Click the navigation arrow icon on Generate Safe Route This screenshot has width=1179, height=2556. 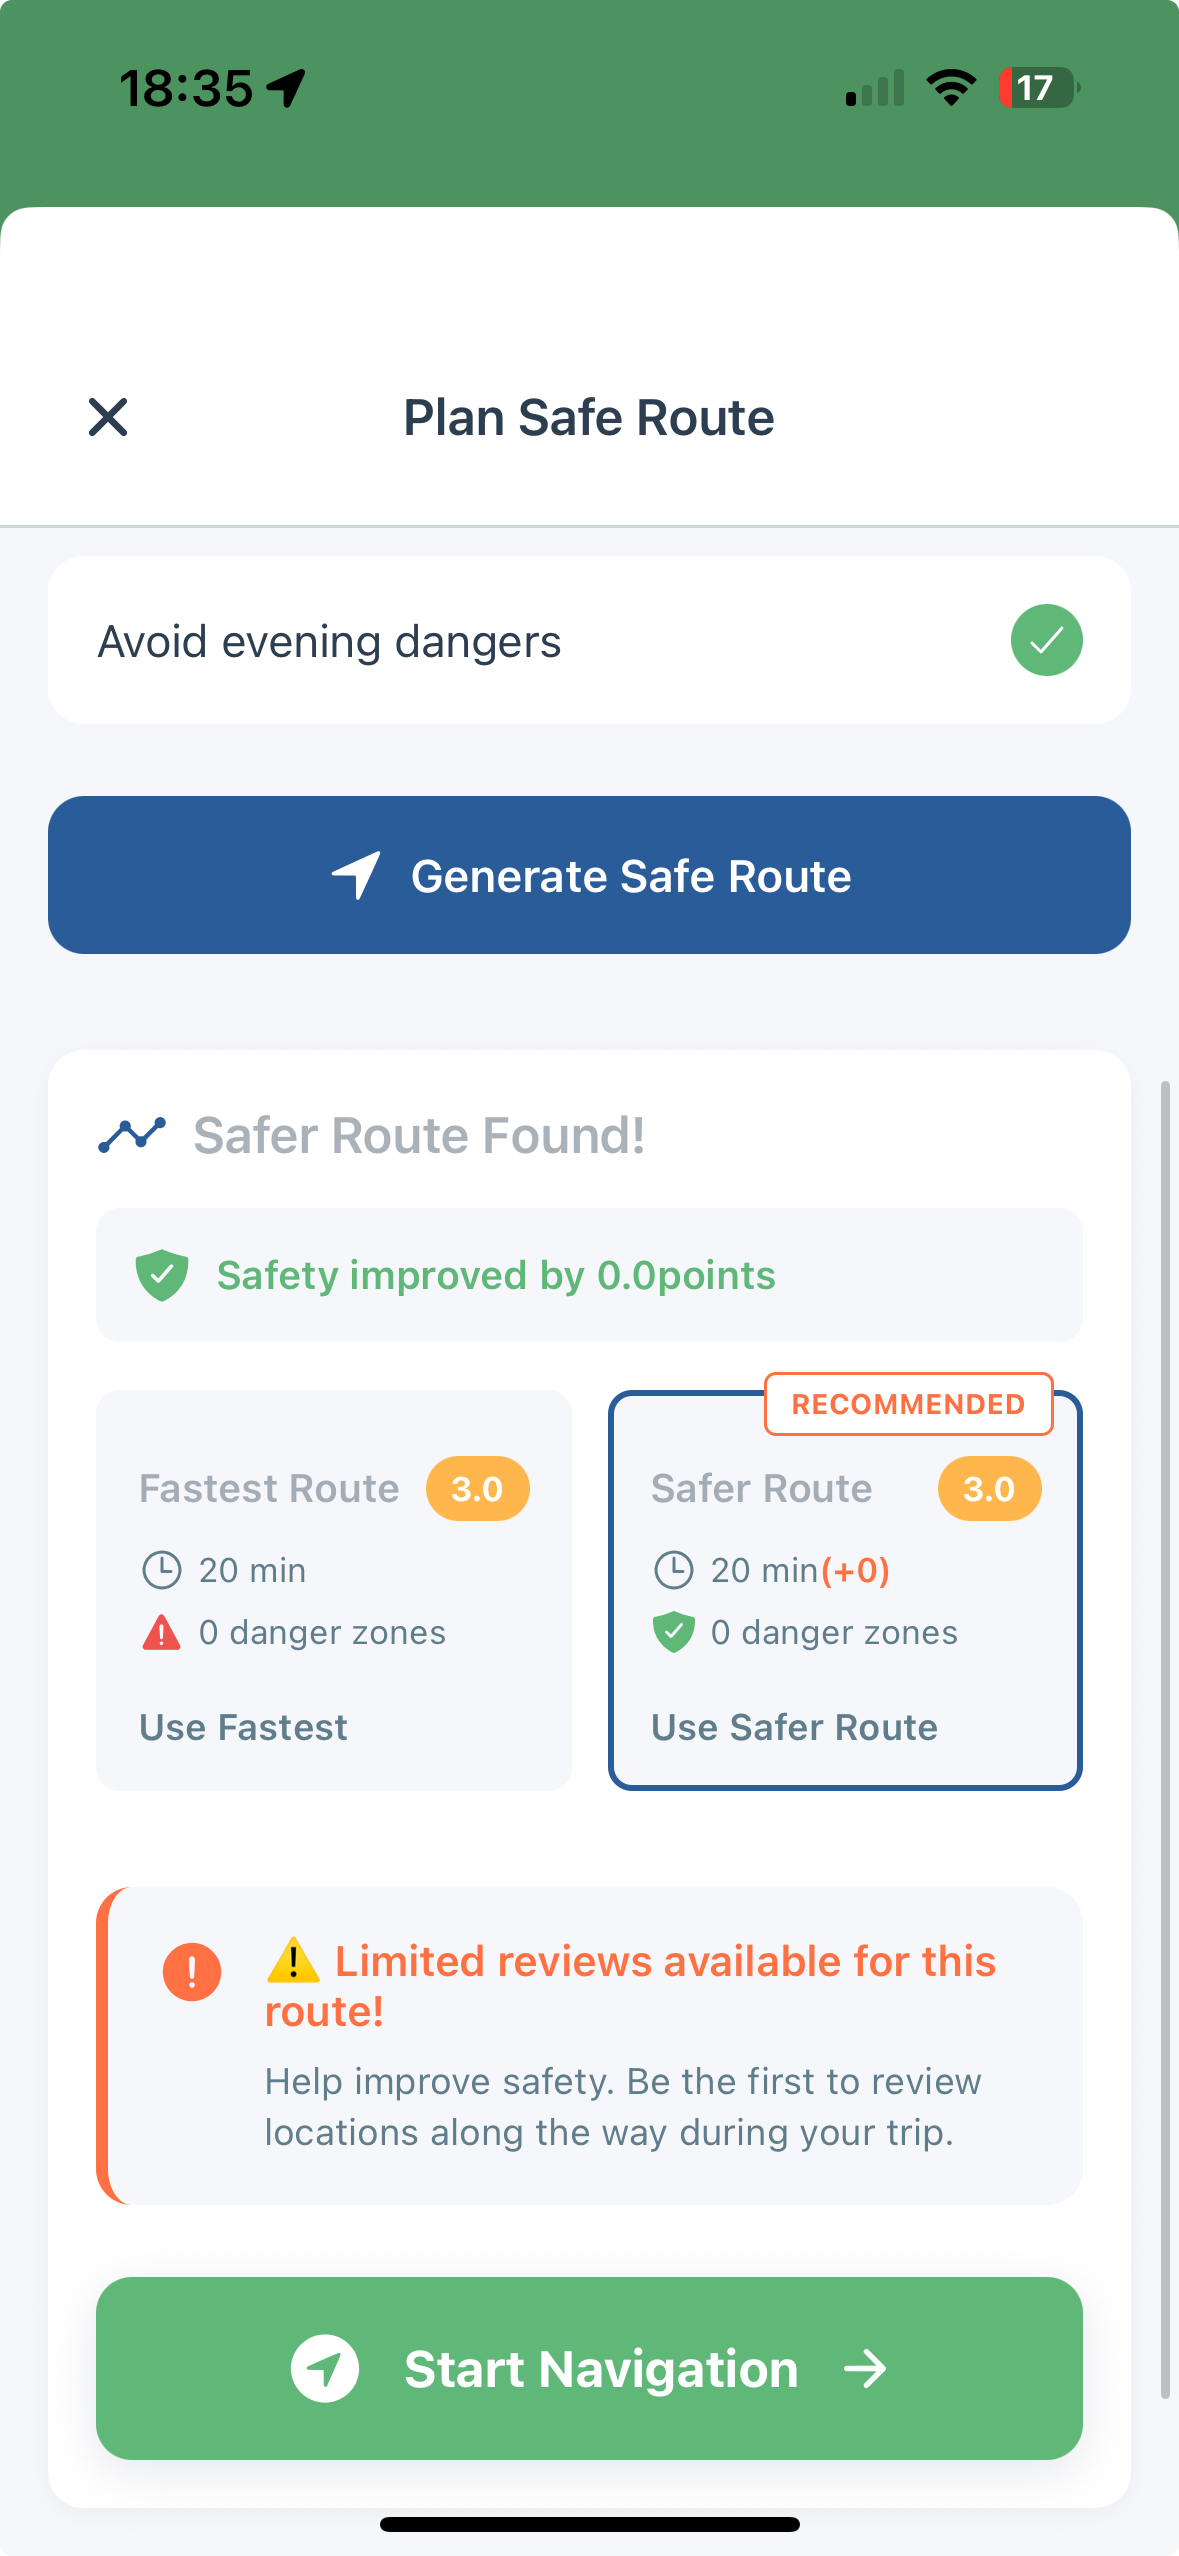tap(356, 874)
